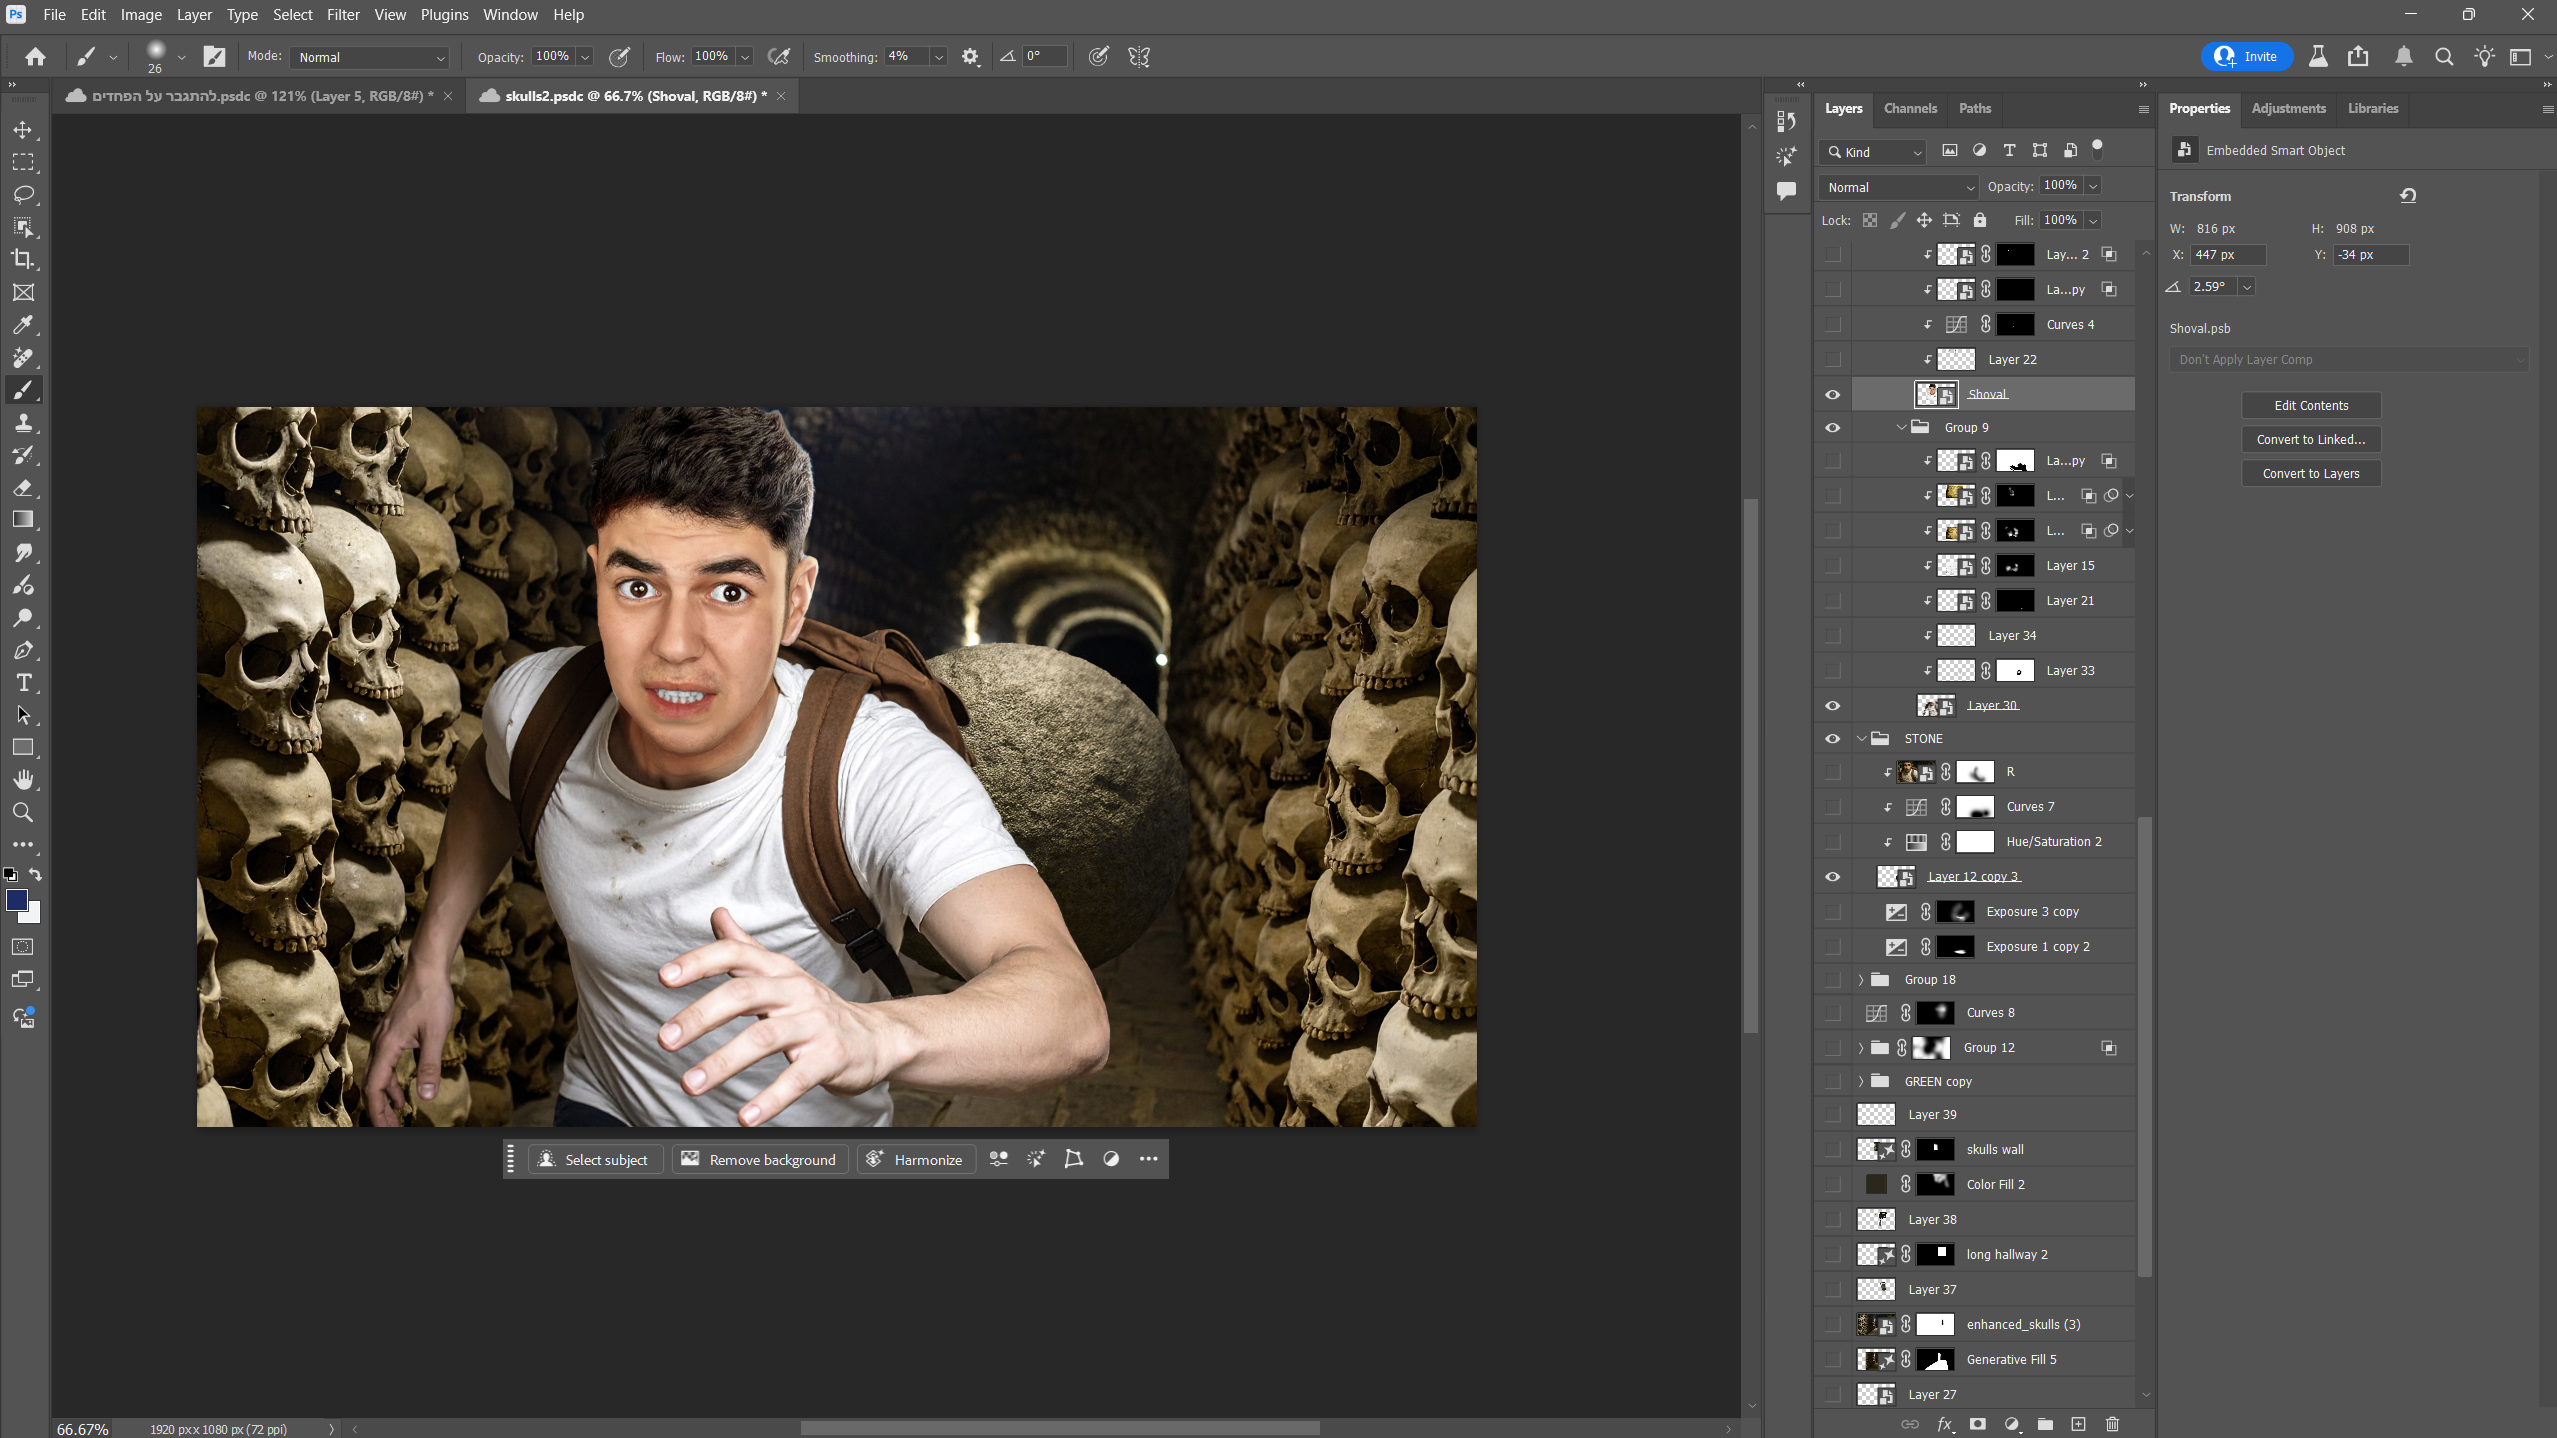Click the Add layer mask icon
This screenshot has height=1438, width=2557.
pos(1977,1424)
